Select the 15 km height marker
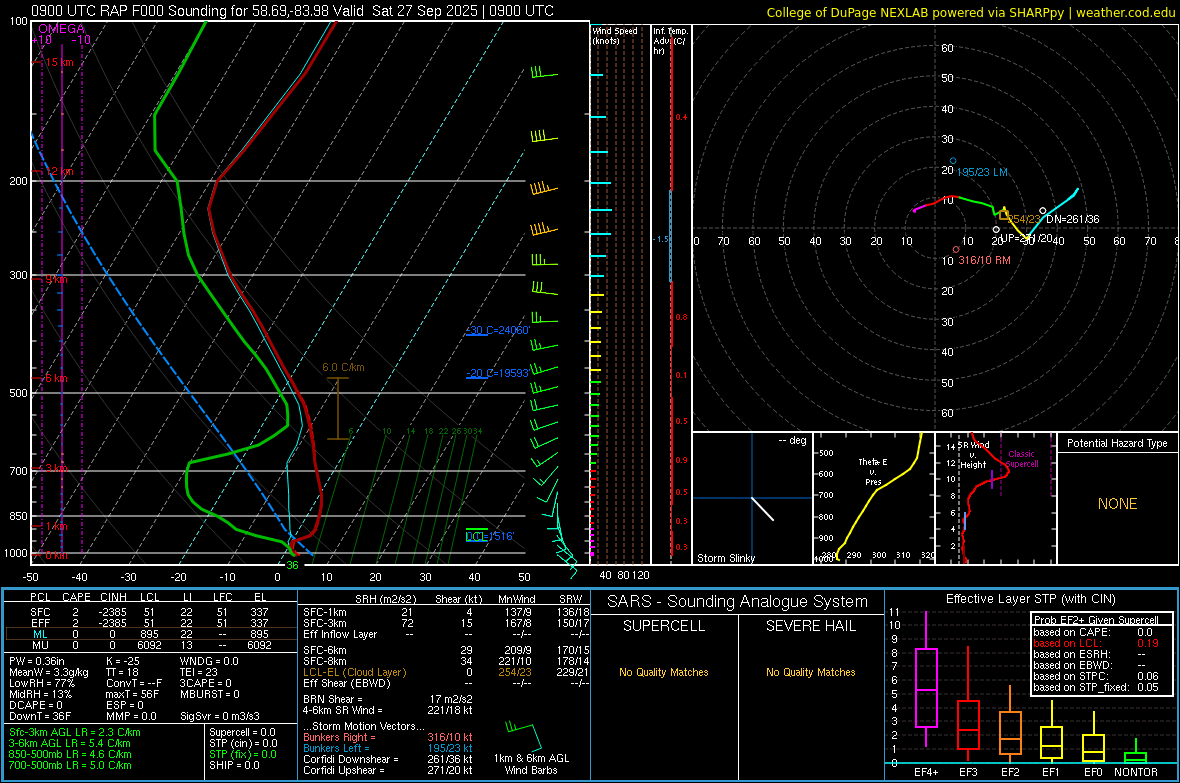The image size is (1180, 783). coord(59,62)
